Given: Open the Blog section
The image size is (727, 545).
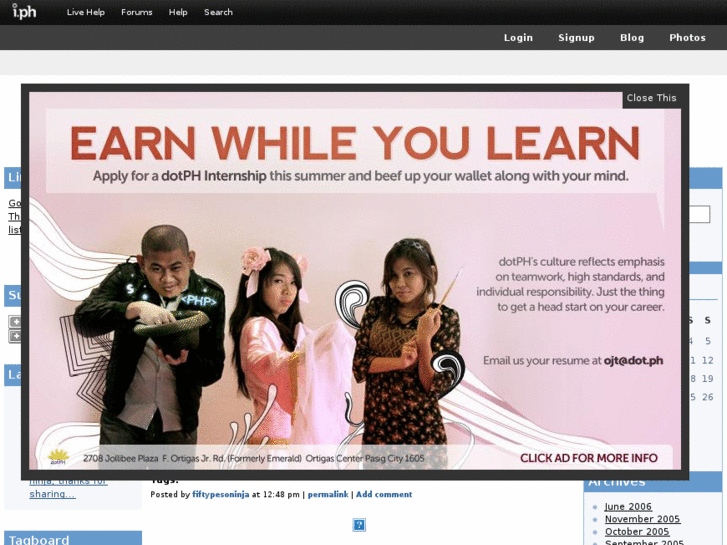Looking at the screenshot, I should [x=632, y=38].
